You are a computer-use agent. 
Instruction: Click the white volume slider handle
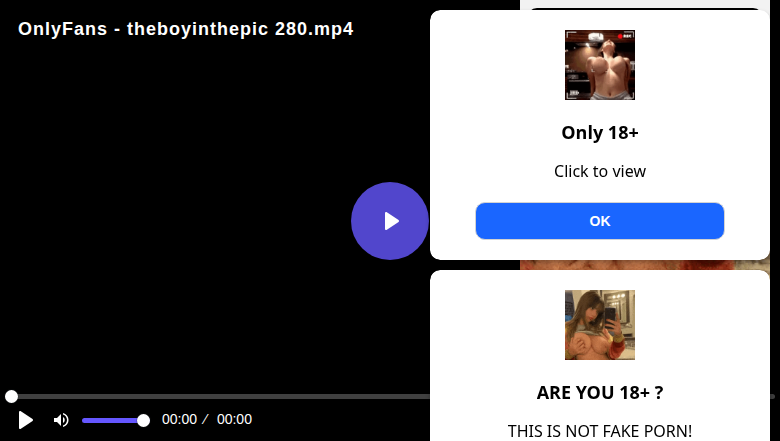tap(143, 421)
